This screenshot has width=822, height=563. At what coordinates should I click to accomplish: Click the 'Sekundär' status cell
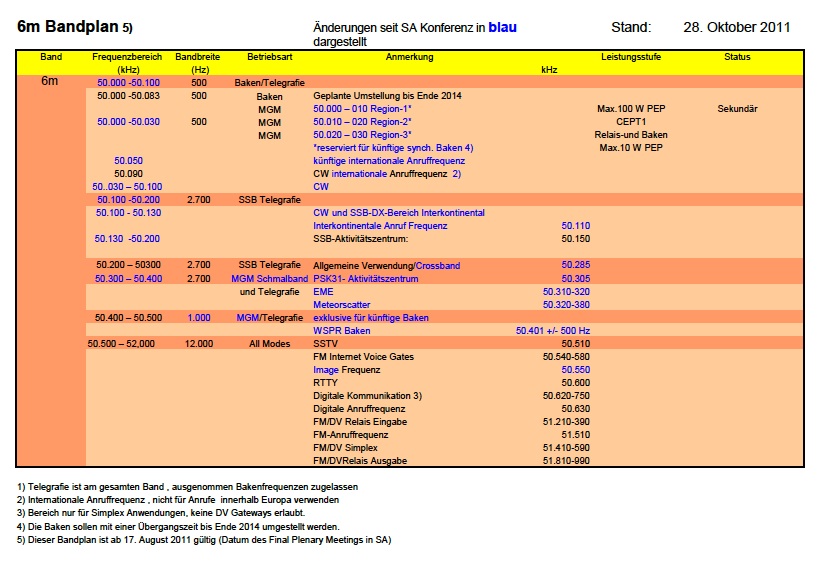coord(737,109)
